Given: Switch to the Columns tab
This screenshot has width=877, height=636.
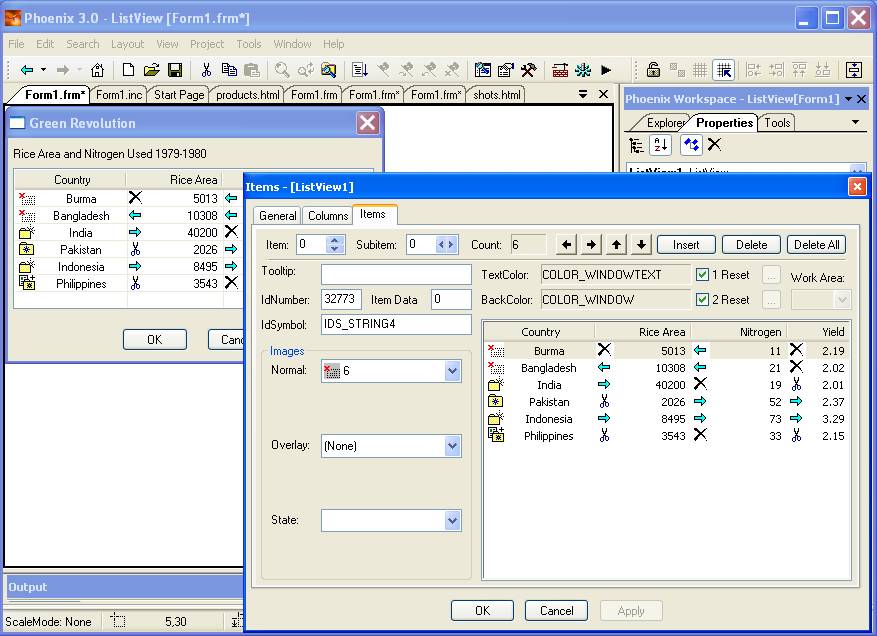Looking at the screenshot, I should coord(328,216).
